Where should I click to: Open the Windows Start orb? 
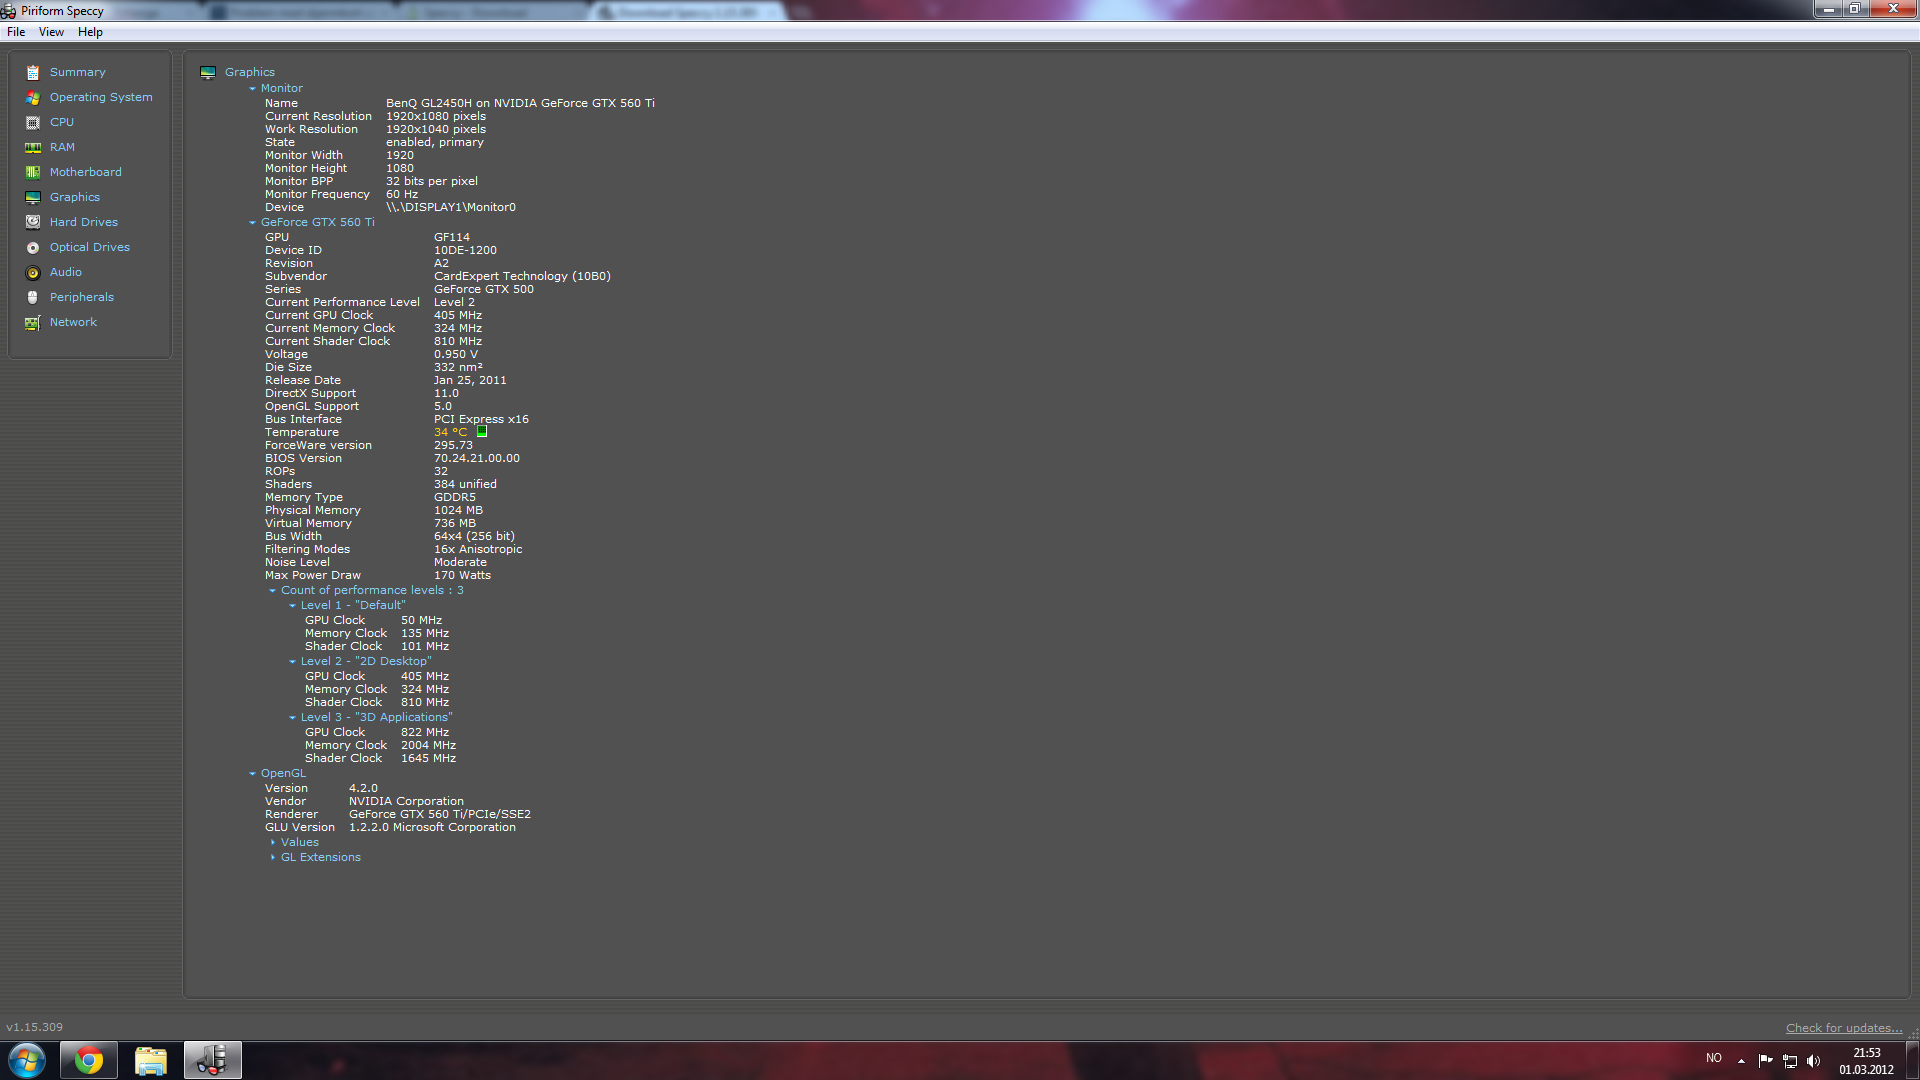point(27,1060)
